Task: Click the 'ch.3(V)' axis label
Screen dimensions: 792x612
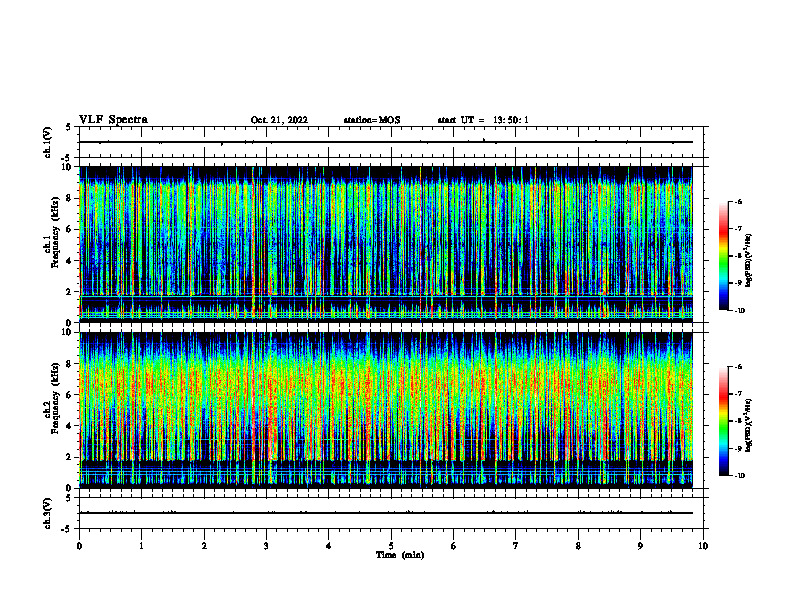Action: click(x=47, y=513)
